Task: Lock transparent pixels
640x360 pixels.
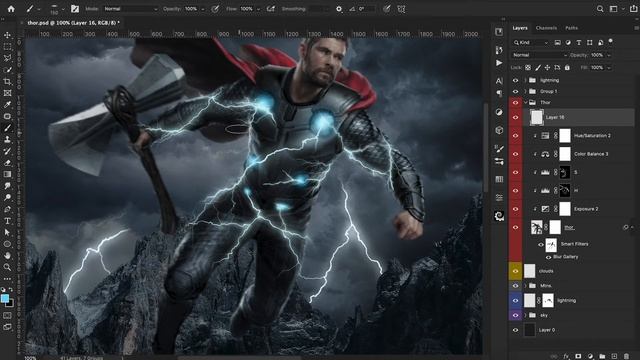Action: point(528,68)
